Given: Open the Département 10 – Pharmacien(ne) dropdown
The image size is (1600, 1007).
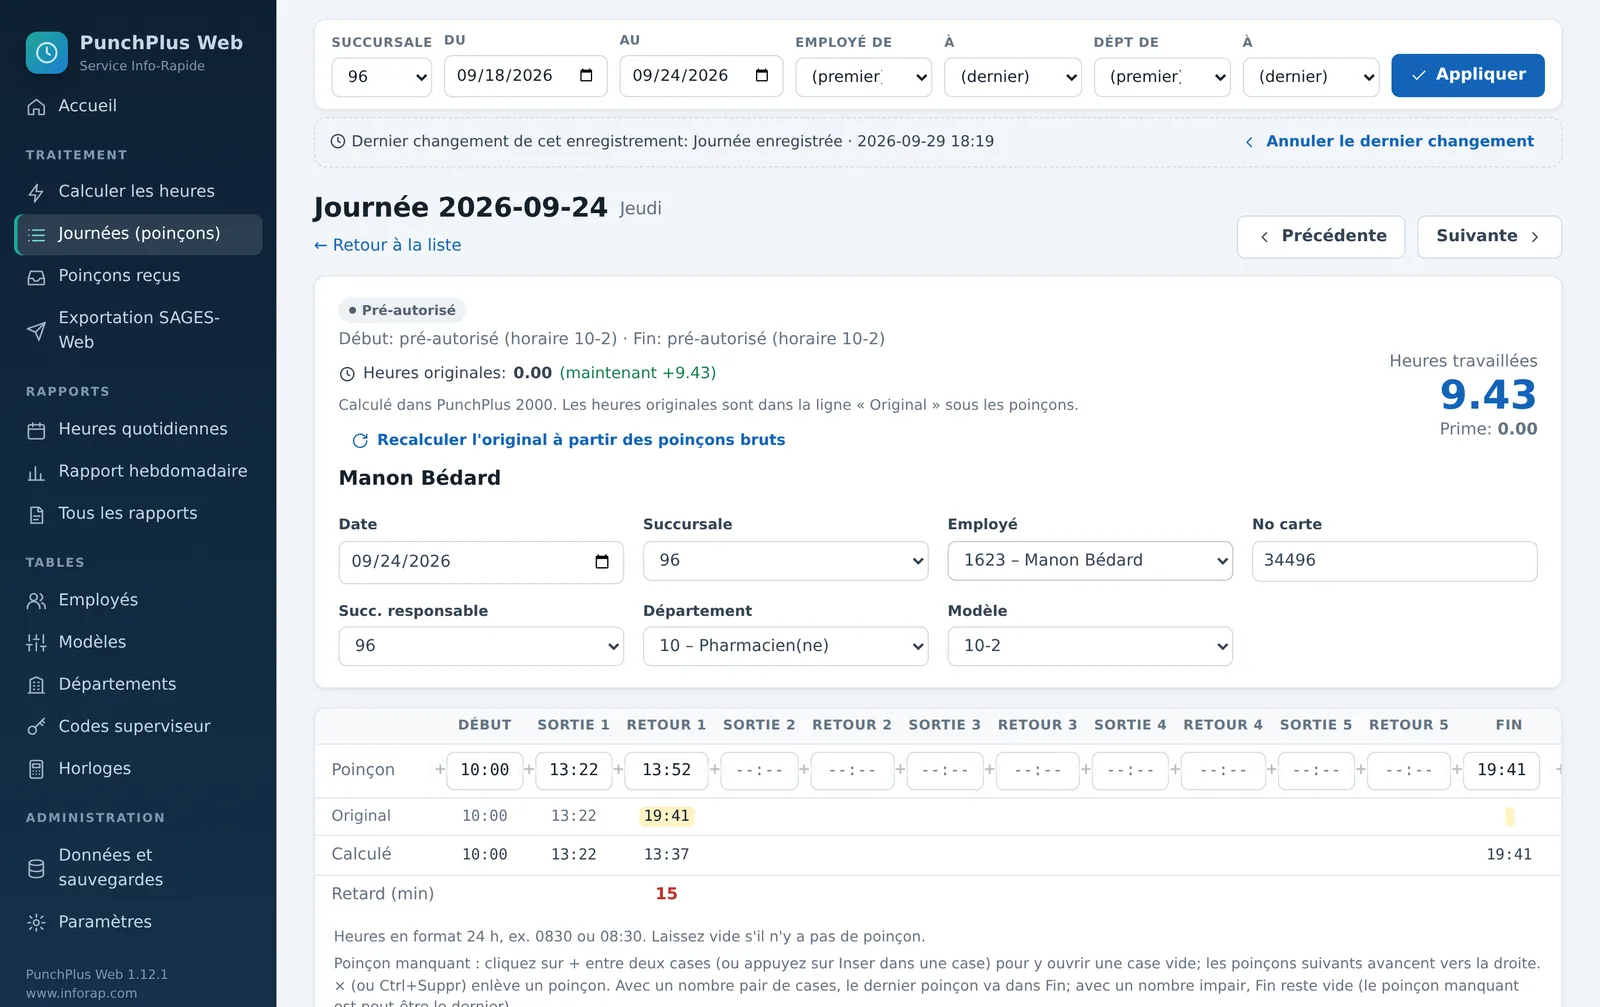Looking at the screenshot, I should click(785, 646).
